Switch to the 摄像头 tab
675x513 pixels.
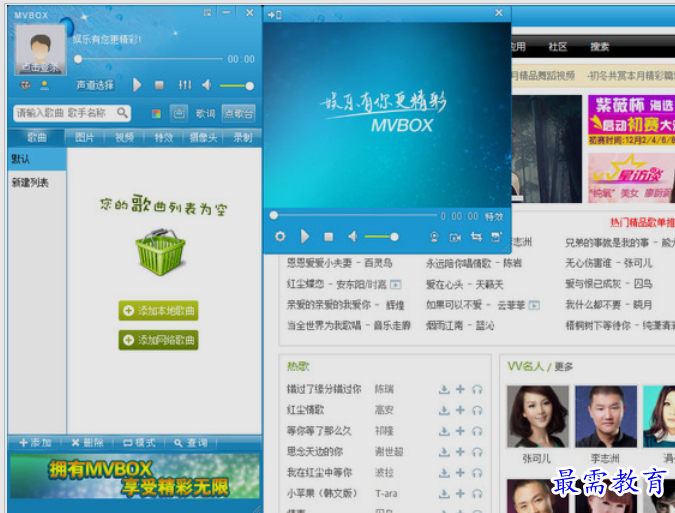[203, 137]
